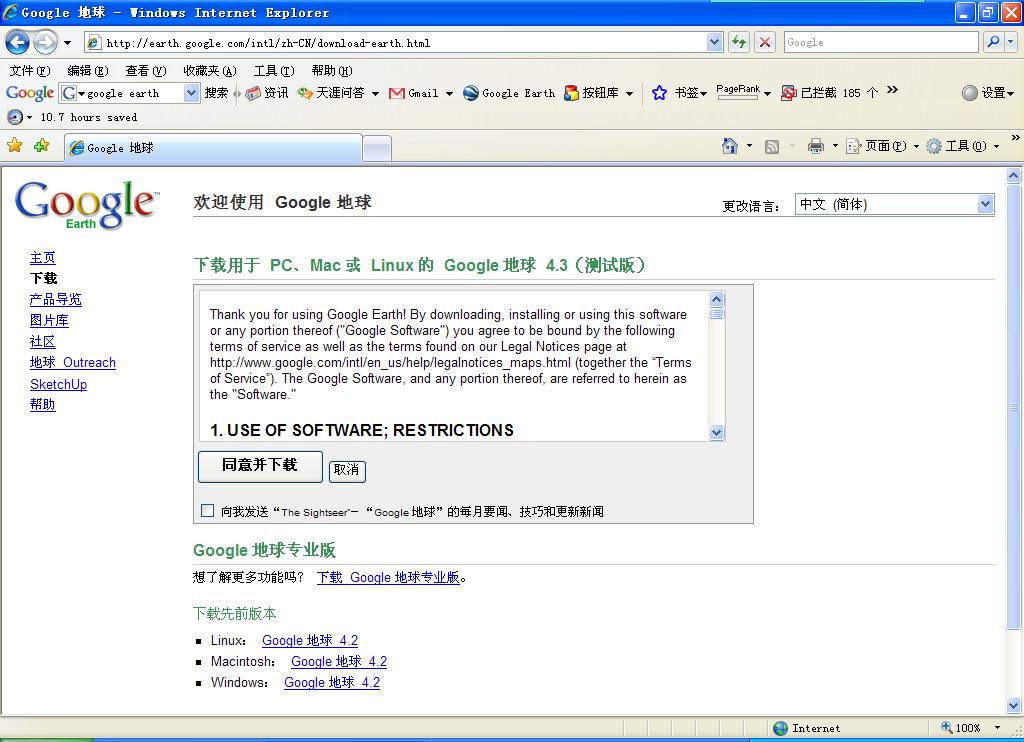Image resolution: width=1024 pixels, height=742 pixels.
Task: Click the 取消 cancel button
Action: tap(347, 470)
